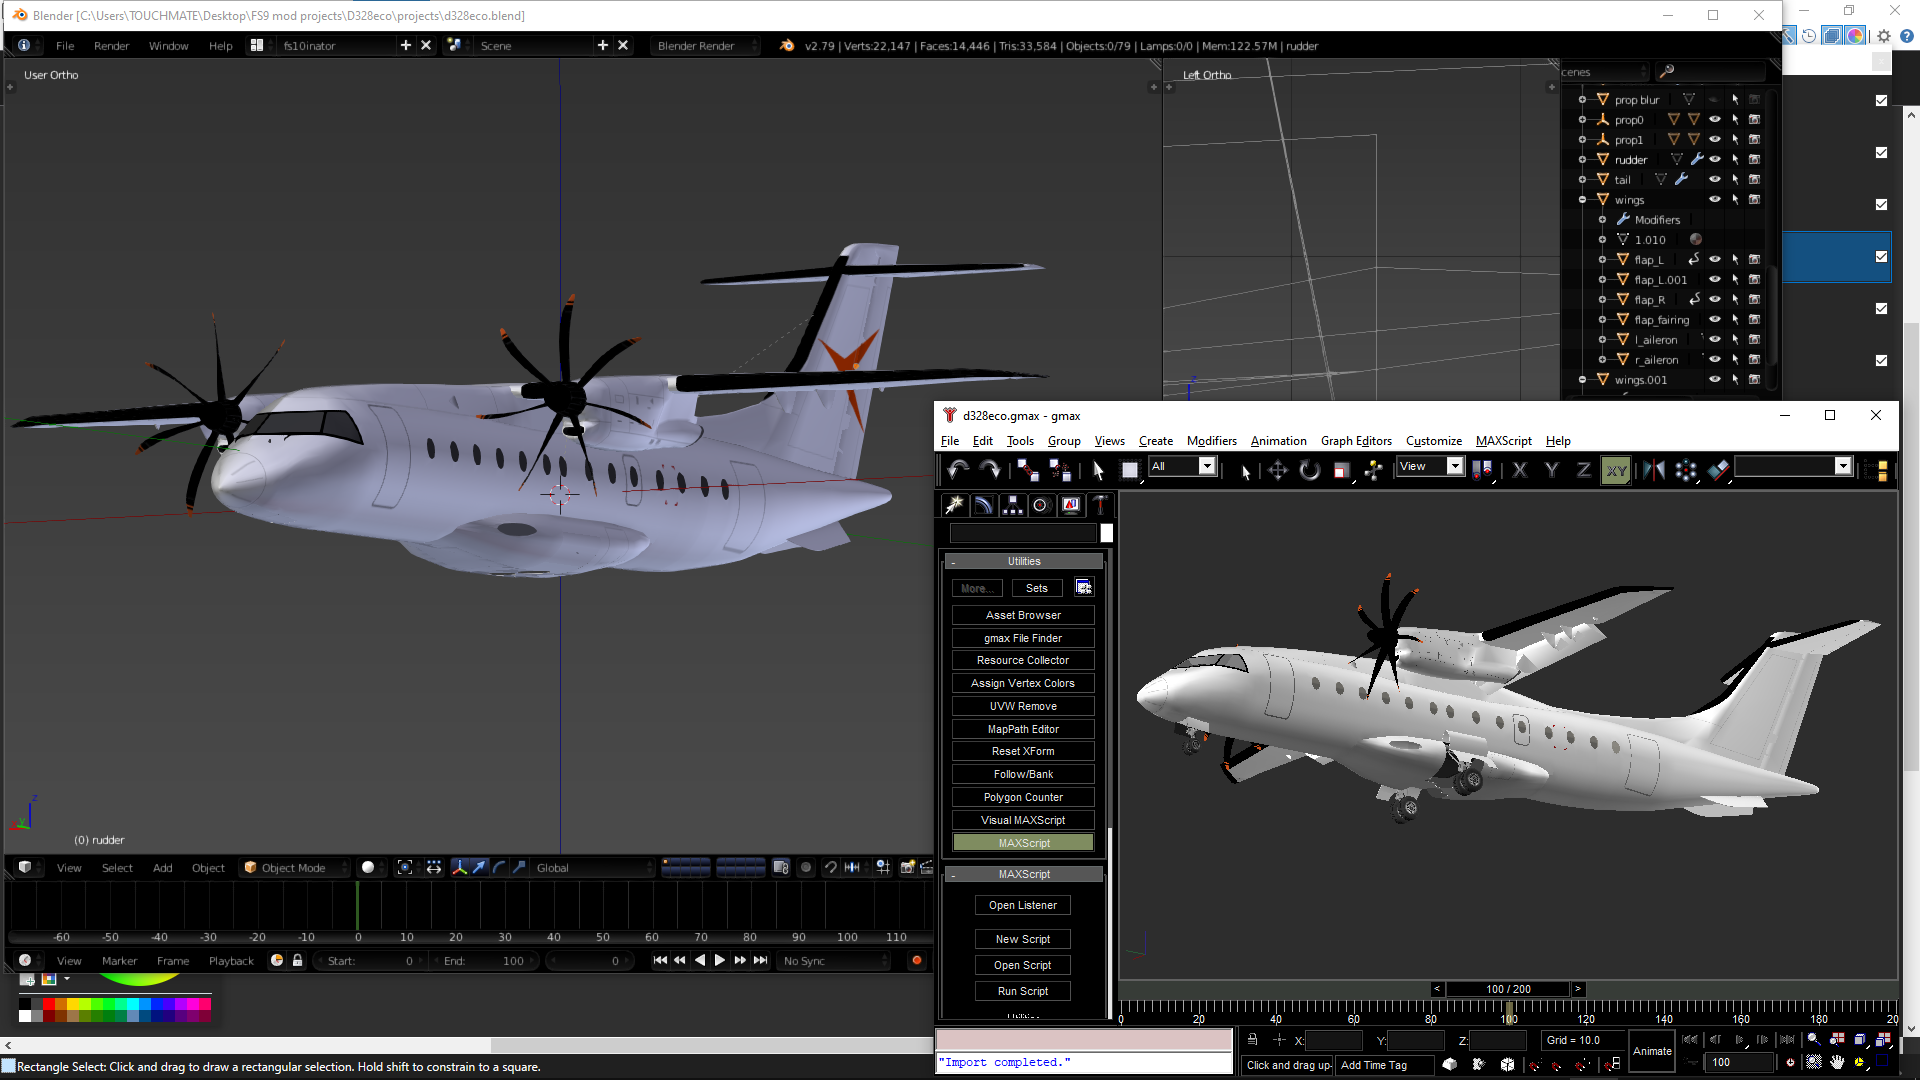Viewport: 1920px width, 1080px height.
Task: Collapse the Utilities rollout in gmax
Action: [1023, 561]
